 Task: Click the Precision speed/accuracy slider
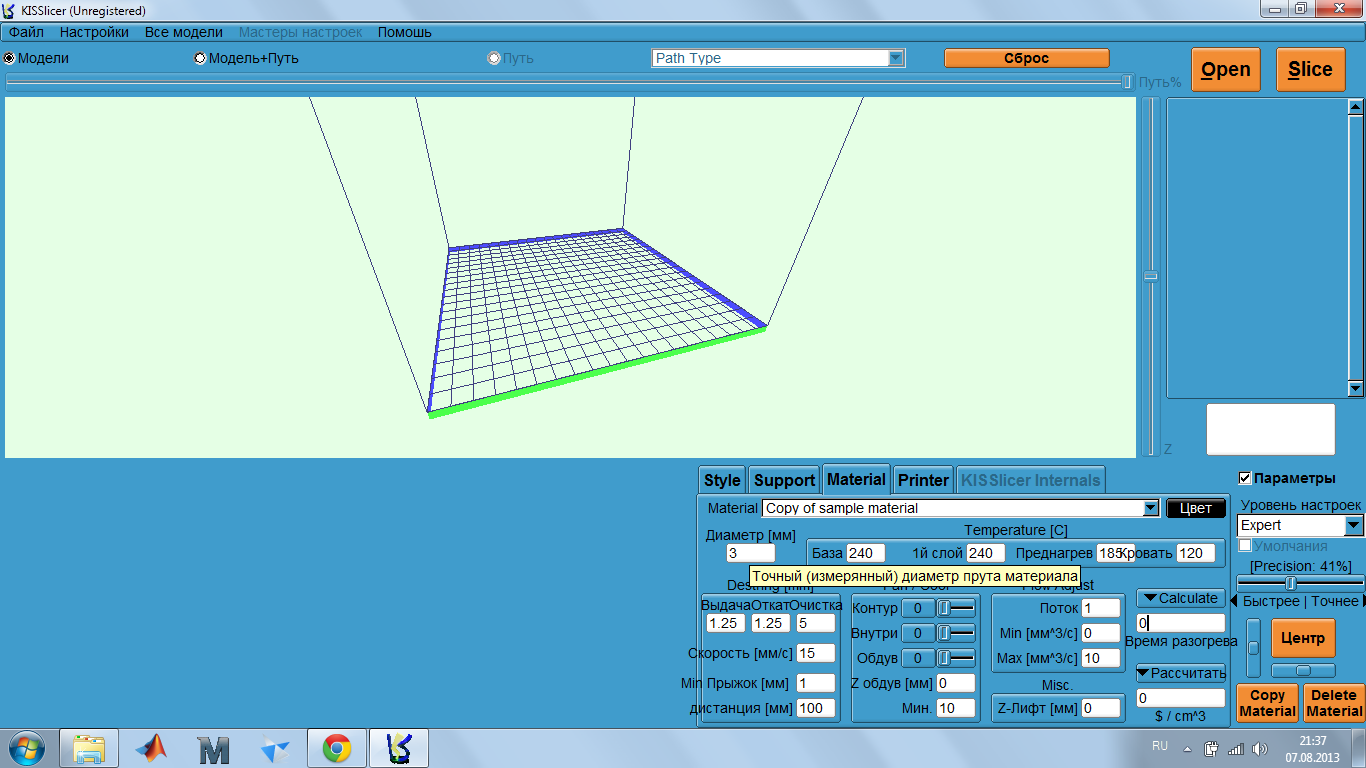tap(1290, 583)
